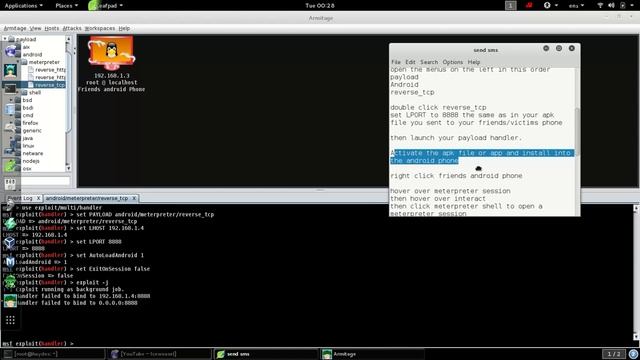Click the volume speaker icon
Viewport: 640px width, 360px height.
[611, 5]
